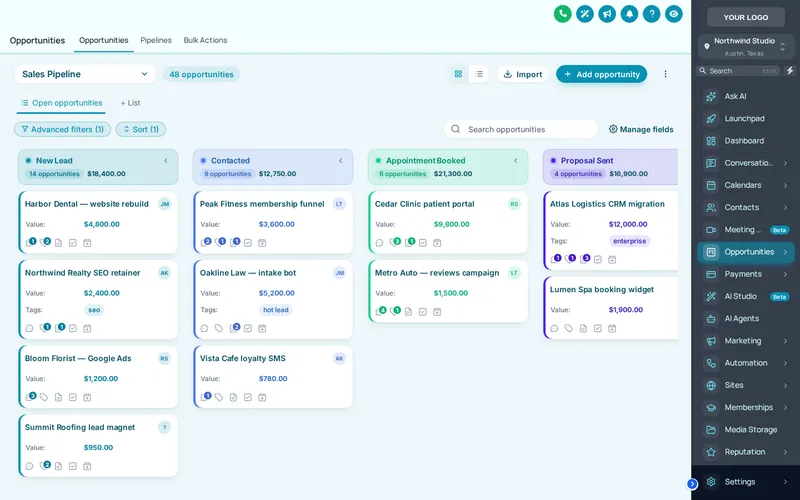
Task: Expand the Marketing sidebar submenu
Action: coord(785,341)
